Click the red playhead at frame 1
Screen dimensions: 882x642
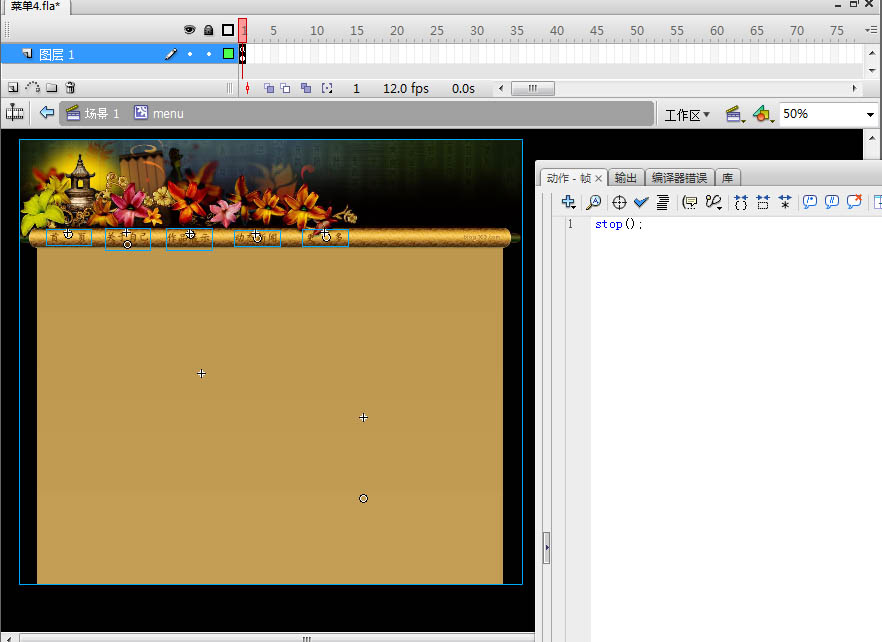pos(242,30)
